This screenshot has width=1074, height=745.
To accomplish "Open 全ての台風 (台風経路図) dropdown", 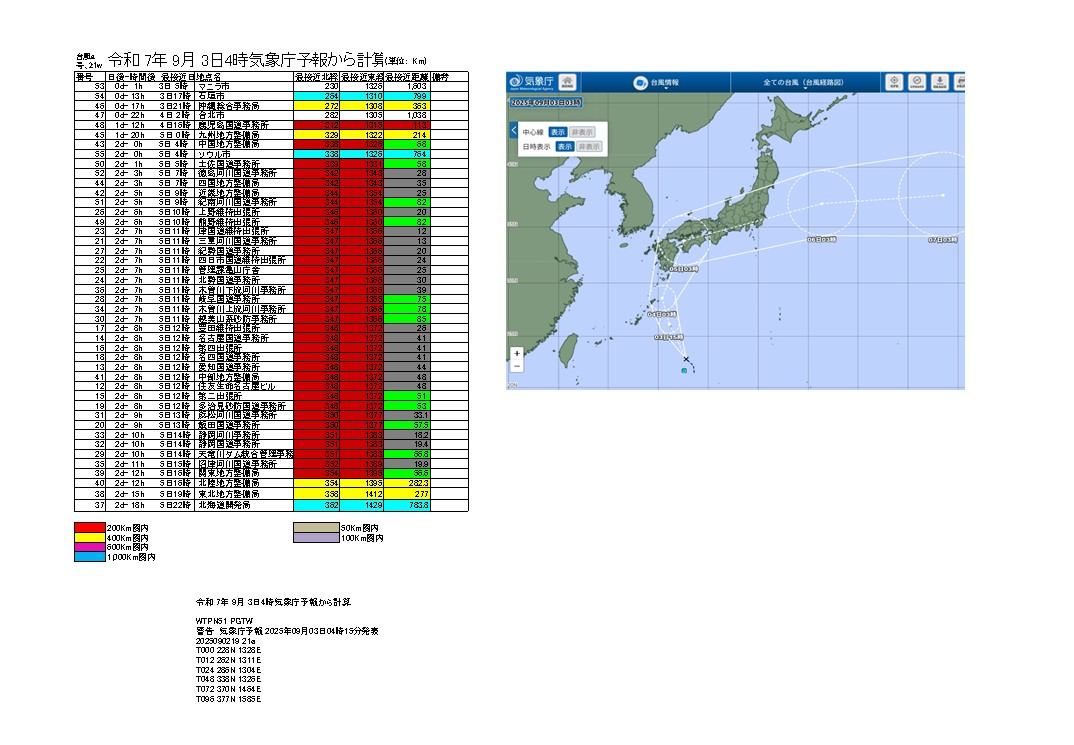I will click(803, 82).
